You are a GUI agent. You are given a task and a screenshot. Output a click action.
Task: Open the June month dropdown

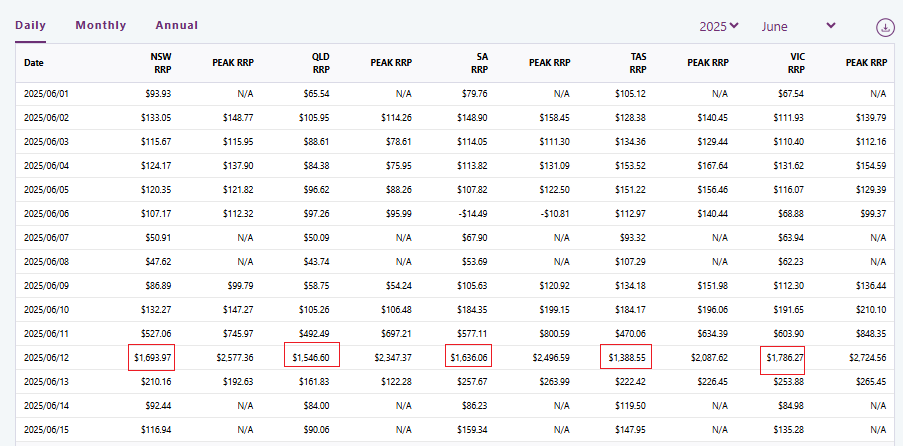[798, 26]
